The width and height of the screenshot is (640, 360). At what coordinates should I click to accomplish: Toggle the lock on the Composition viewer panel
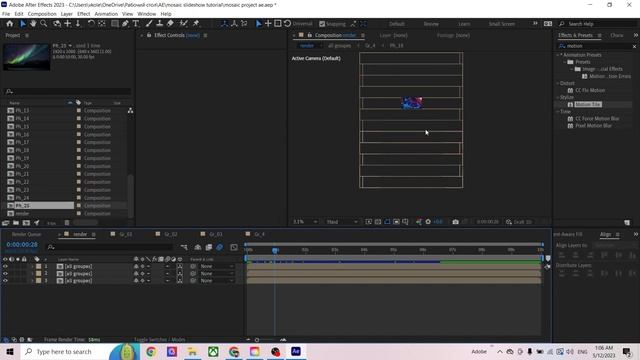310,36
